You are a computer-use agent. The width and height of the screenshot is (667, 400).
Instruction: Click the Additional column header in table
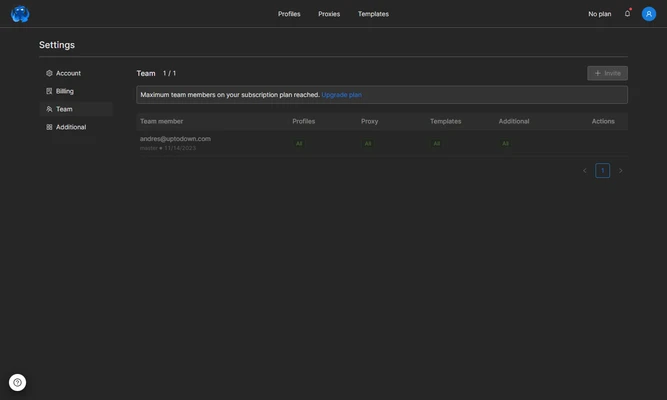click(x=514, y=121)
